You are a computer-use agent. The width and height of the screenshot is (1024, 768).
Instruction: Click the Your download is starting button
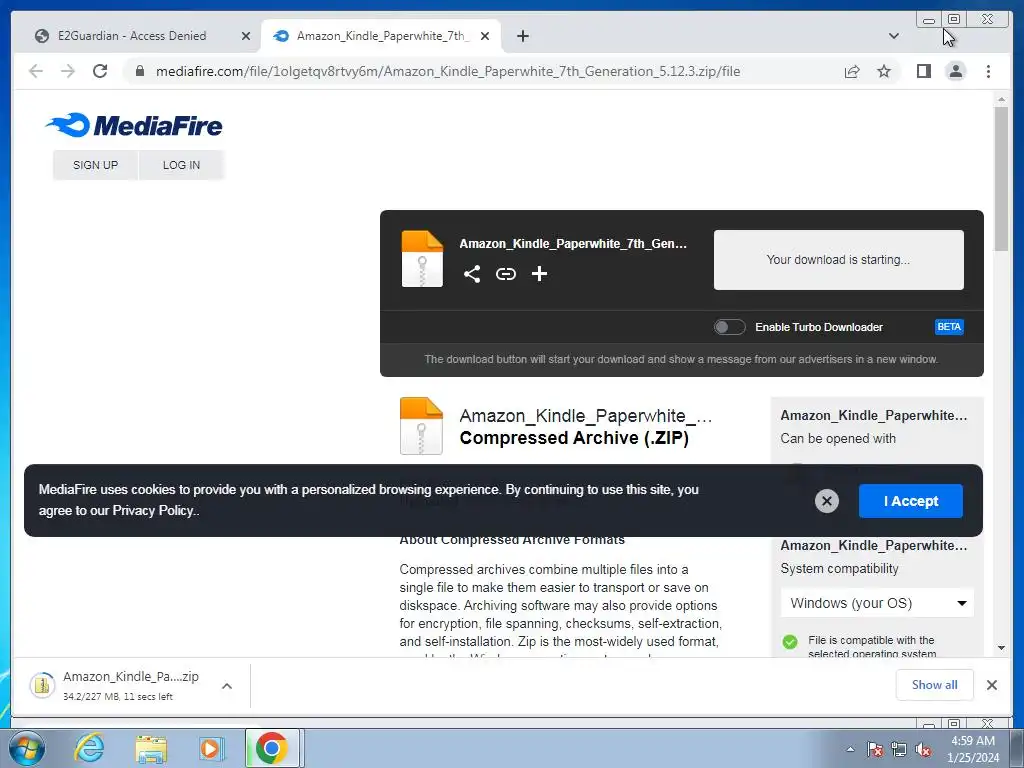click(x=839, y=260)
